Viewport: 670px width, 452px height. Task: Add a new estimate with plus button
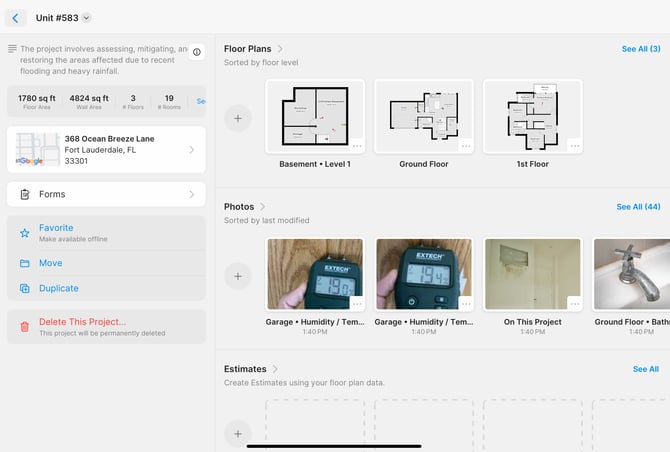tap(237, 433)
